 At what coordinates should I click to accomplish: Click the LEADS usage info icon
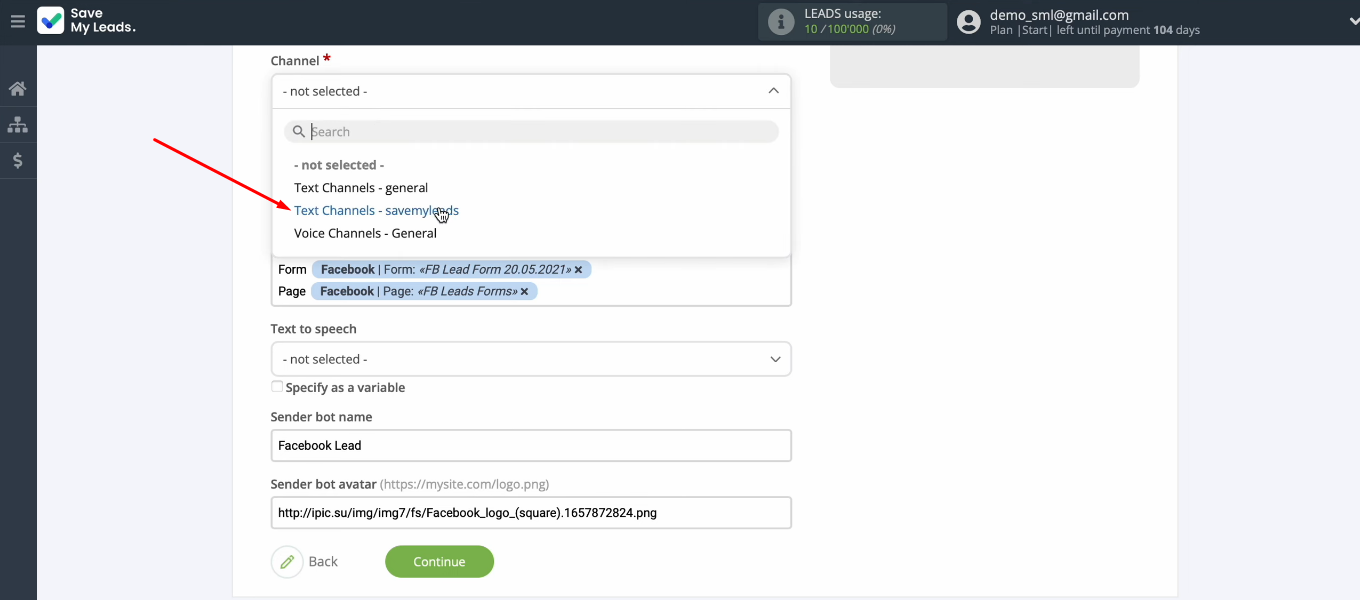[x=780, y=21]
